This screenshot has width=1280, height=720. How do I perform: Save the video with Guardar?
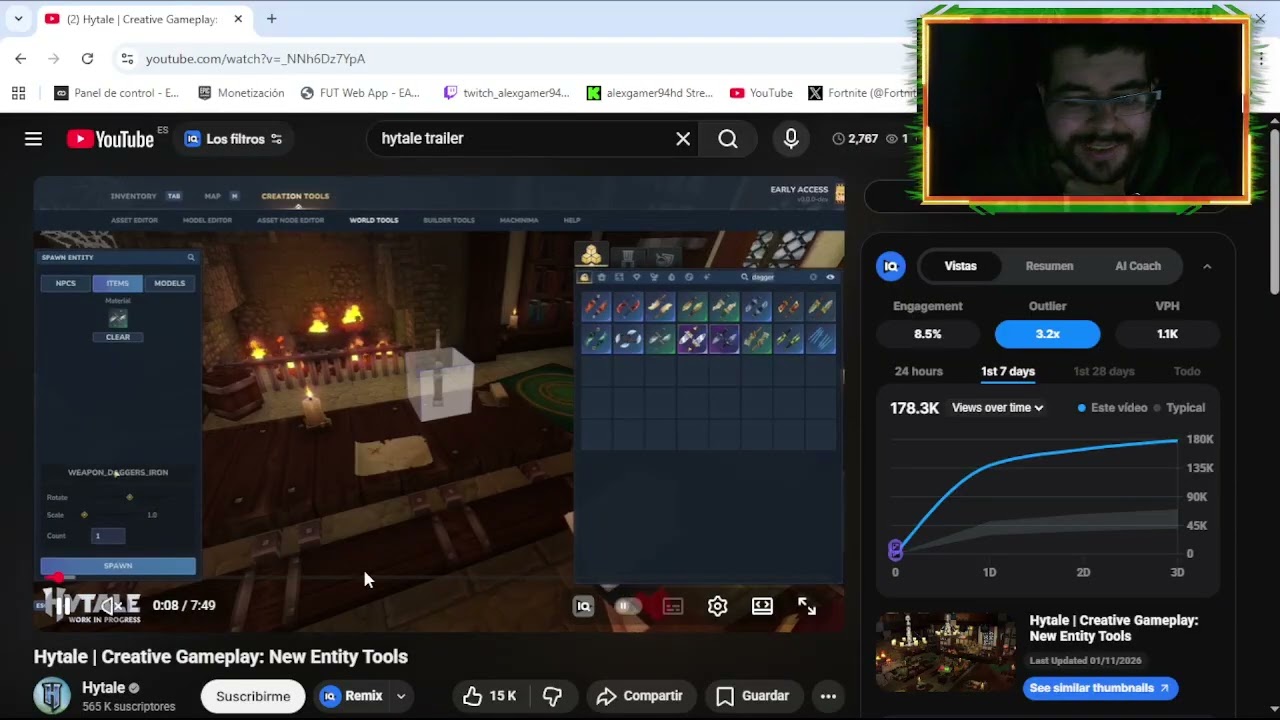pyautogui.click(x=753, y=696)
